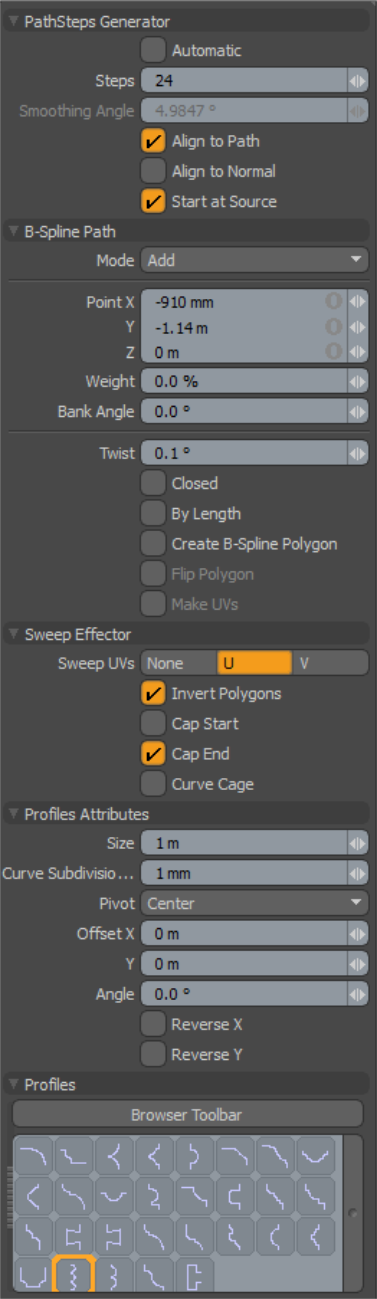Click the keyframe circle for Point X
The width and height of the screenshot is (377, 1299).
click(334, 301)
